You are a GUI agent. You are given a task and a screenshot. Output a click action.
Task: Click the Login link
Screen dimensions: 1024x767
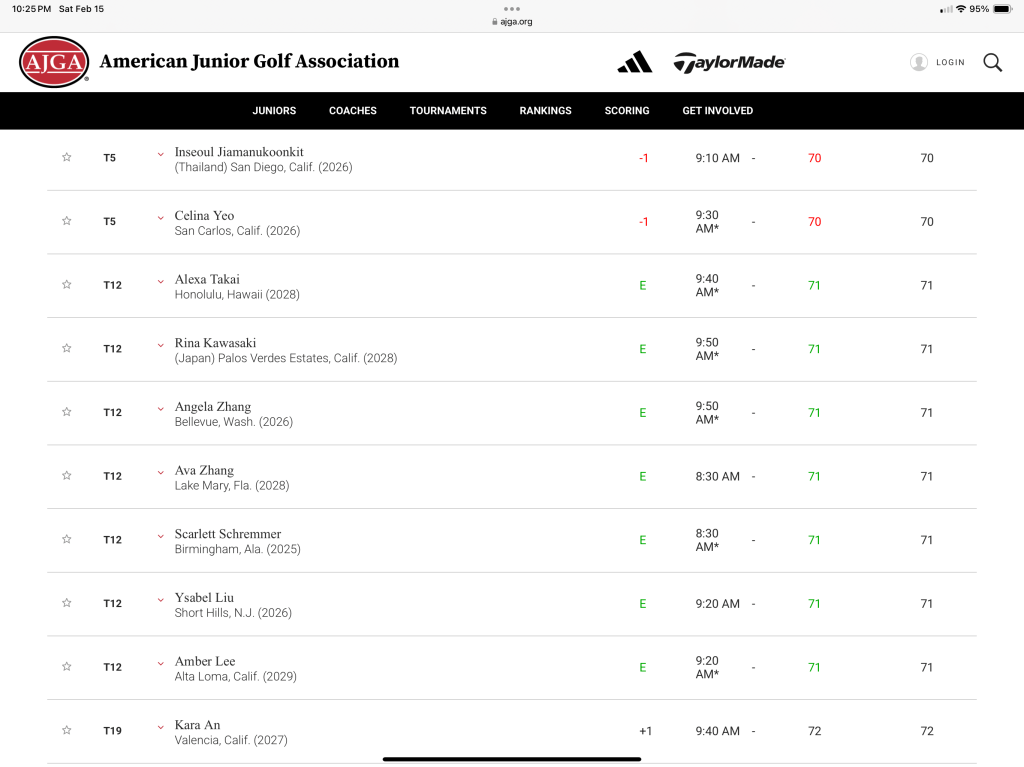pos(950,62)
